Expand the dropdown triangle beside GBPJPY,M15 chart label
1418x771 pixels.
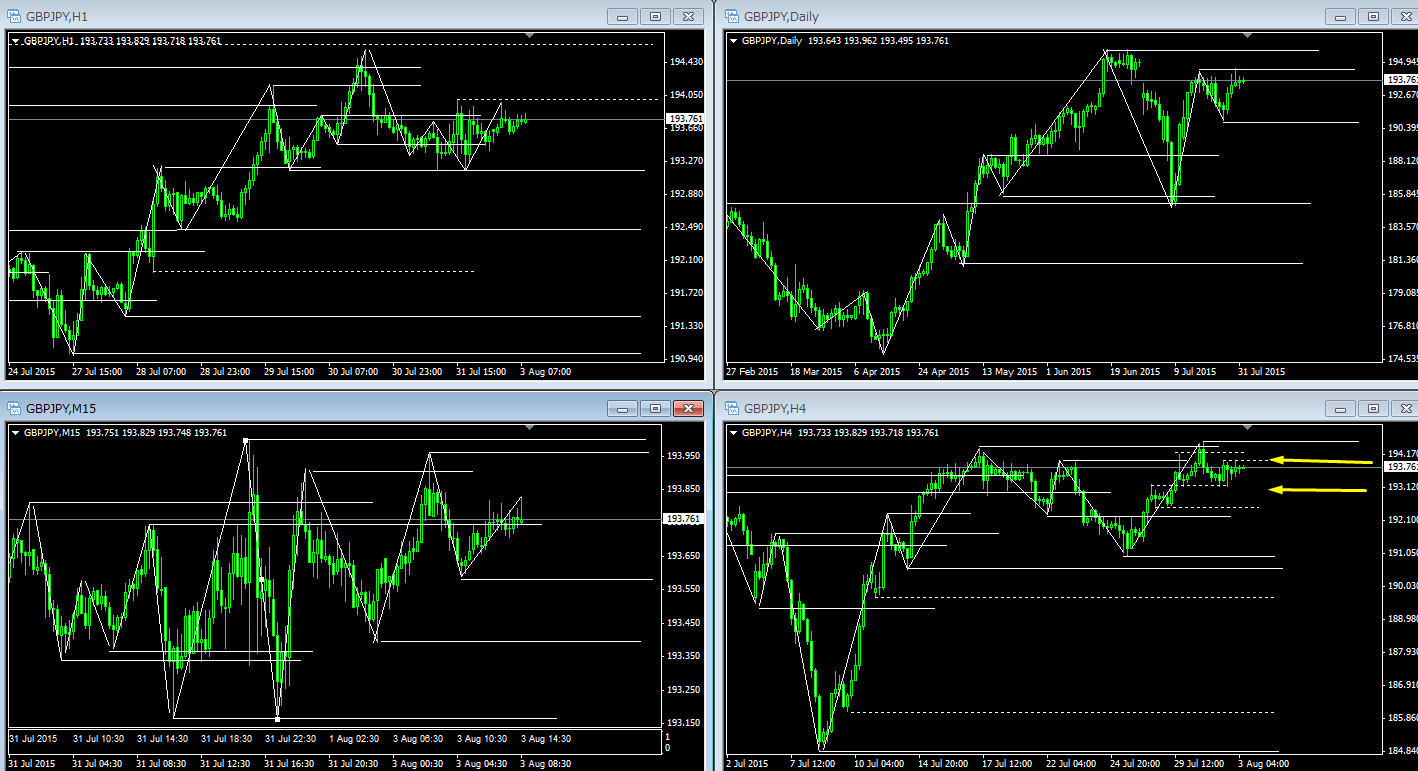point(16,433)
